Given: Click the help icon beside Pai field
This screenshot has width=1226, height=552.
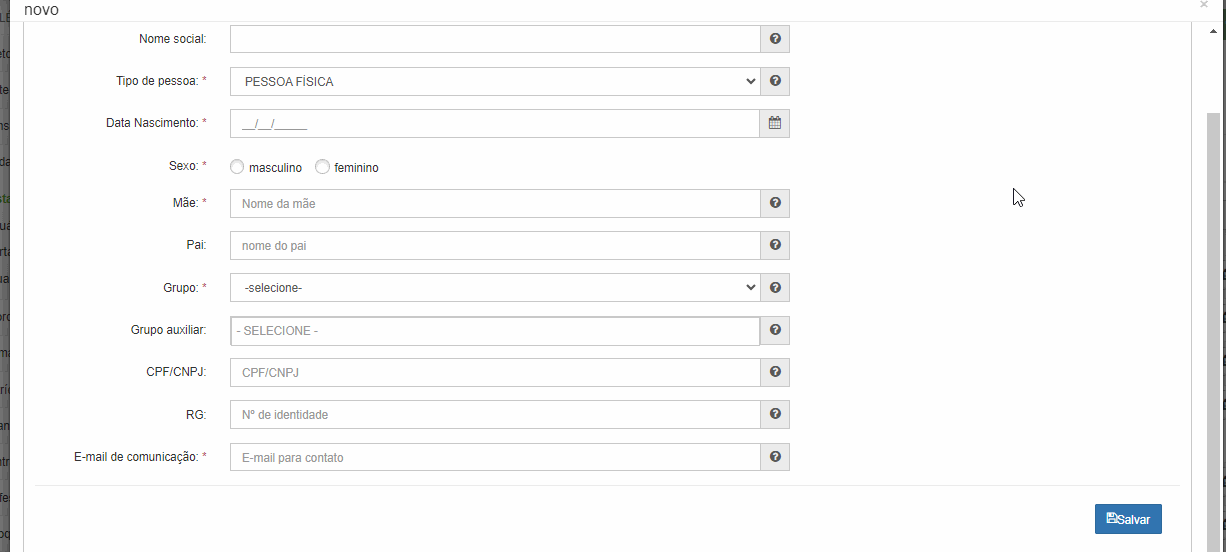Looking at the screenshot, I should [775, 246].
